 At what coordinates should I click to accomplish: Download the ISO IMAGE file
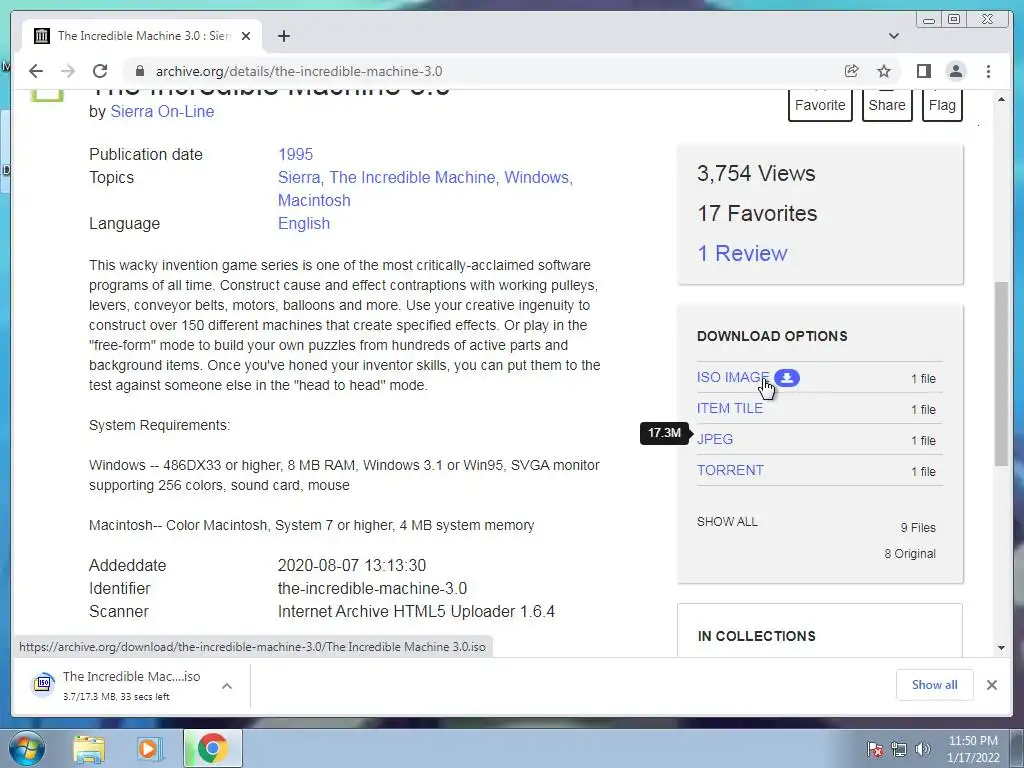pos(733,377)
